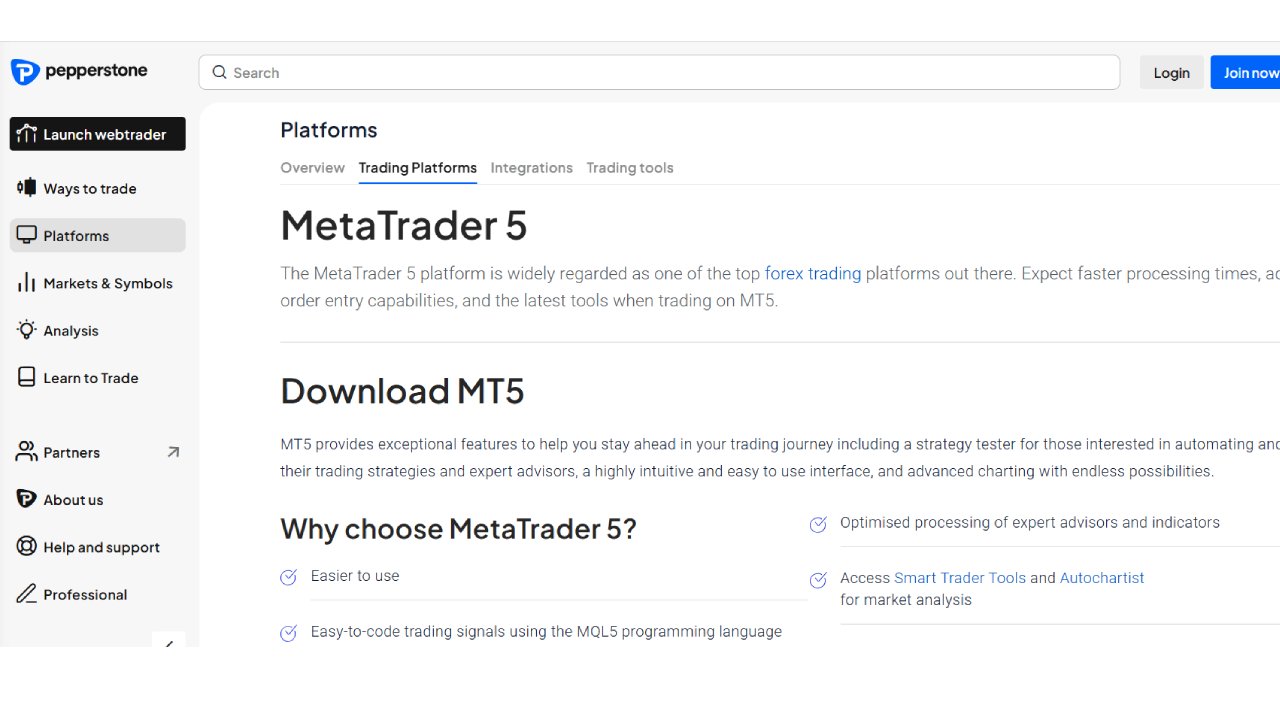Click the Ways to trade icon
The image size is (1280, 720).
26,188
